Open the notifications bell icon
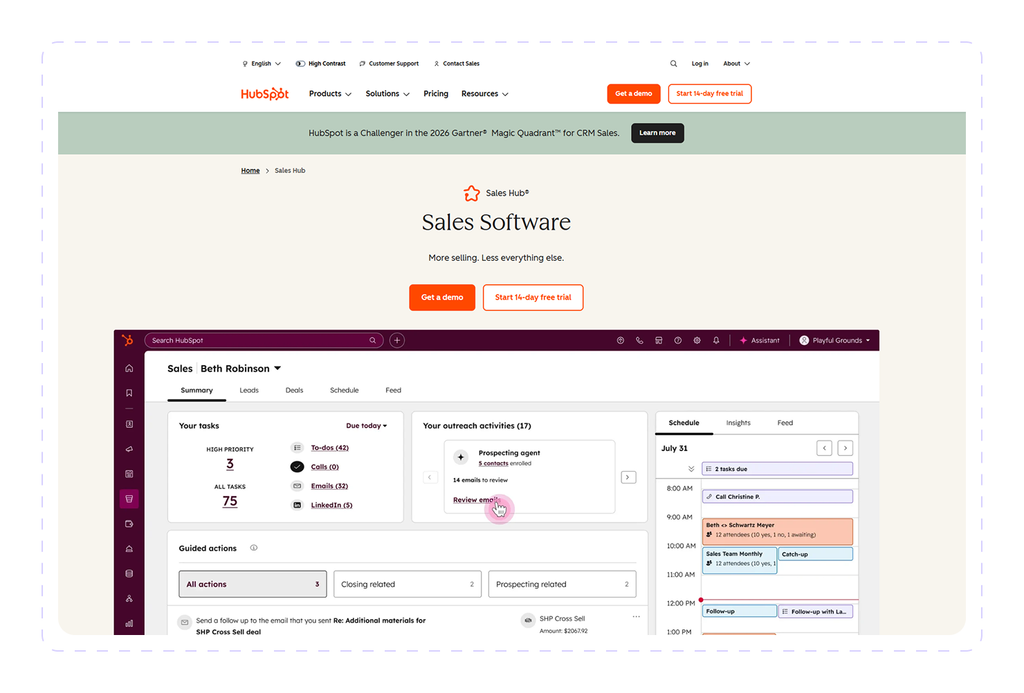Screen dimensions: 1024x693 (716, 340)
